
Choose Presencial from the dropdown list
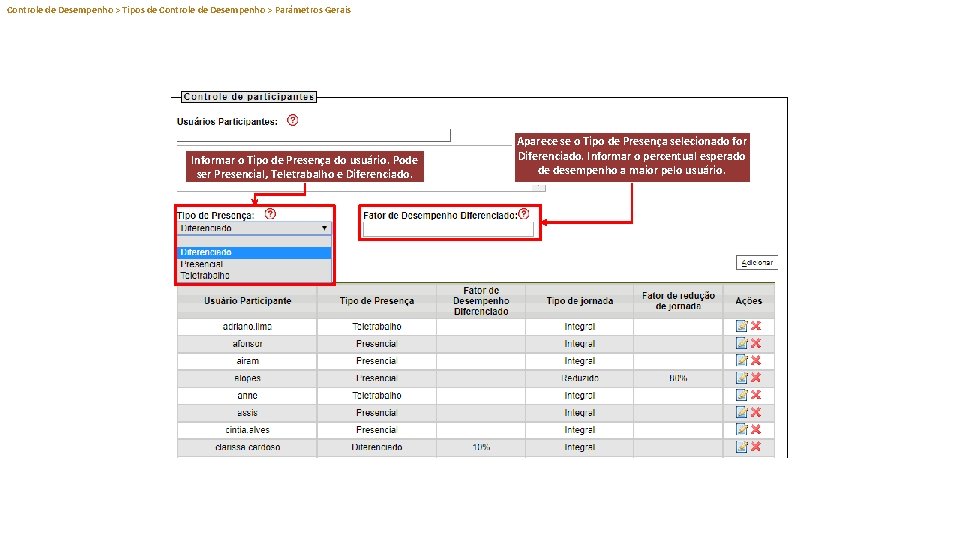pyautogui.click(x=254, y=264)
